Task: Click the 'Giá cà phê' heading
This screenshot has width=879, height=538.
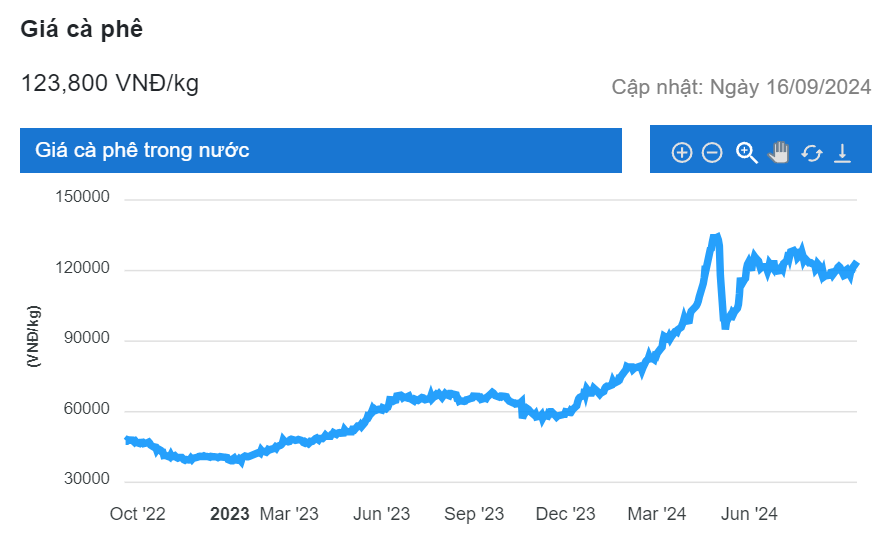Action: pyautogui.click(x=82, y=29)
